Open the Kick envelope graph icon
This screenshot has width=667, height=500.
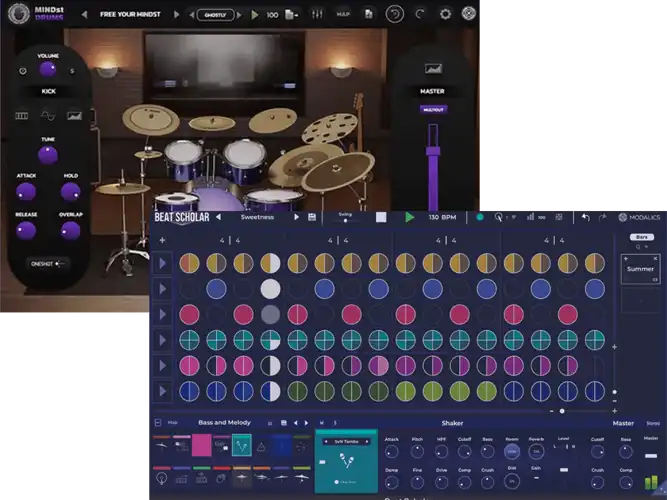tap(74, 116)
